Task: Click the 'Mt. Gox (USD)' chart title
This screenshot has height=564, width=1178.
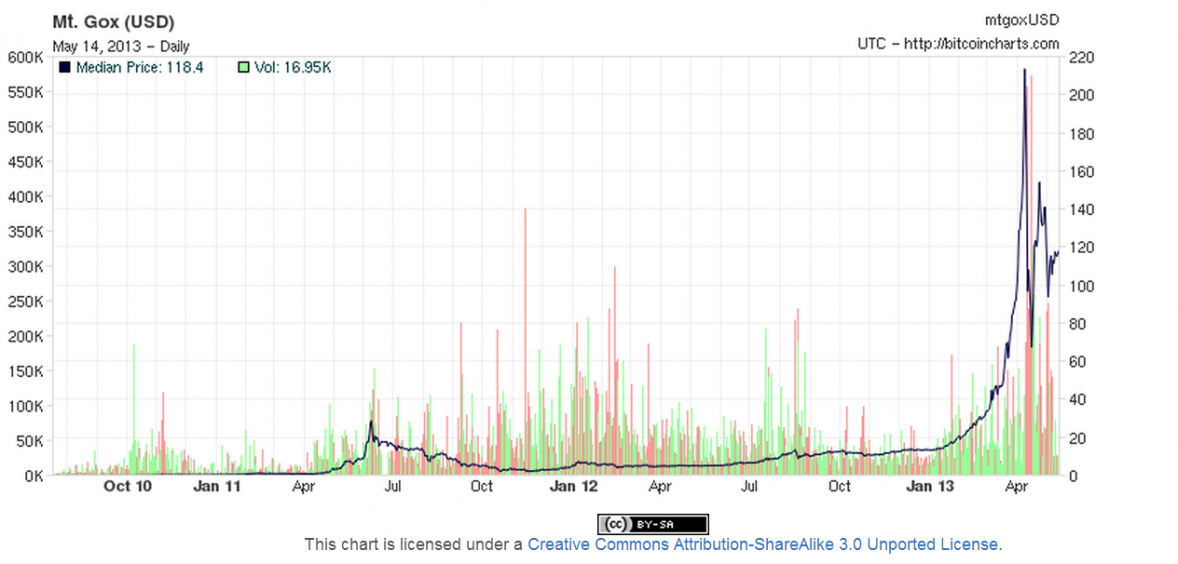Action: [x=113, y=22]
